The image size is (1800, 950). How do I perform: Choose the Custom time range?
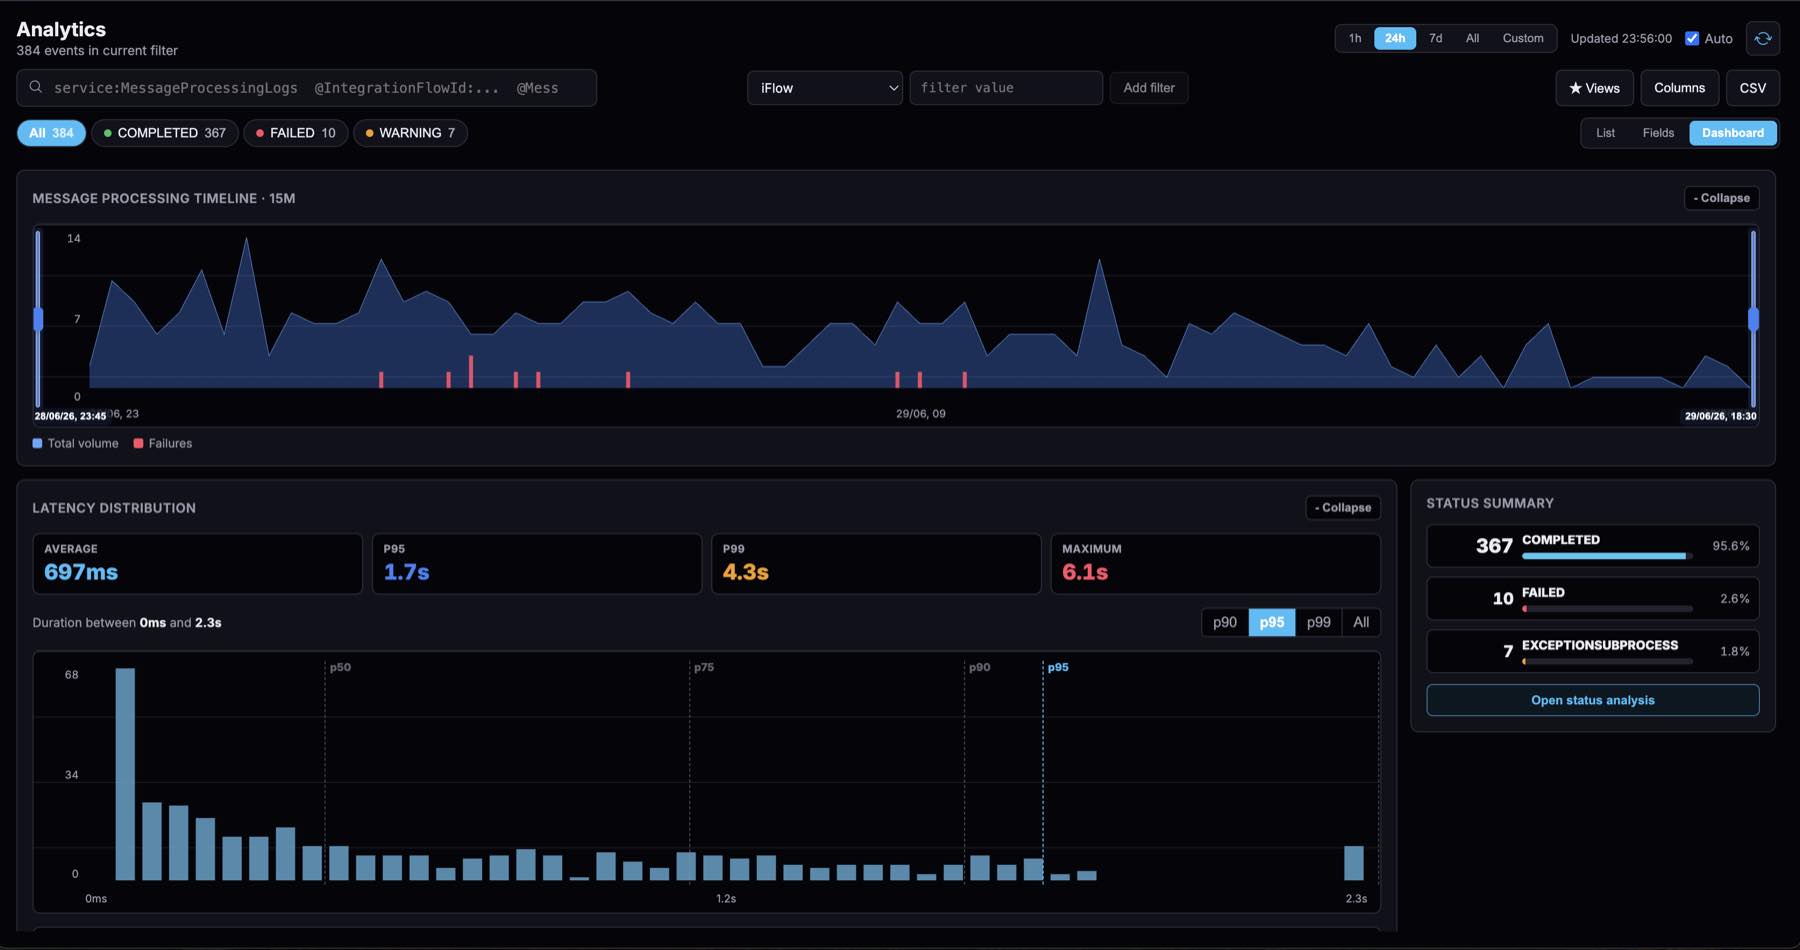tap(1523, 38)
